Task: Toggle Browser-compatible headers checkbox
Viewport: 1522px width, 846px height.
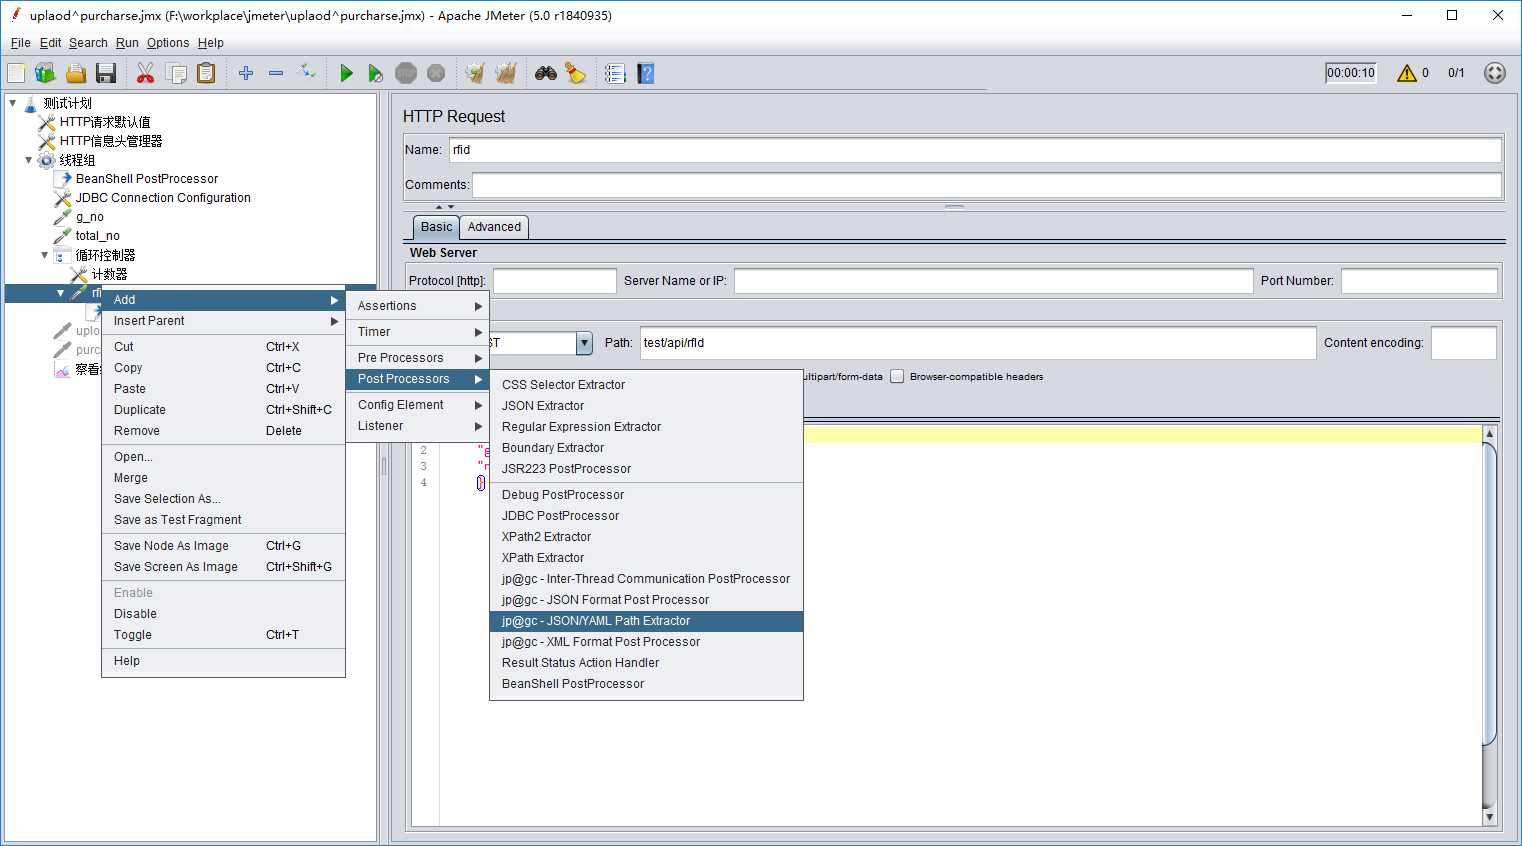Action: (x=897, y=377)
